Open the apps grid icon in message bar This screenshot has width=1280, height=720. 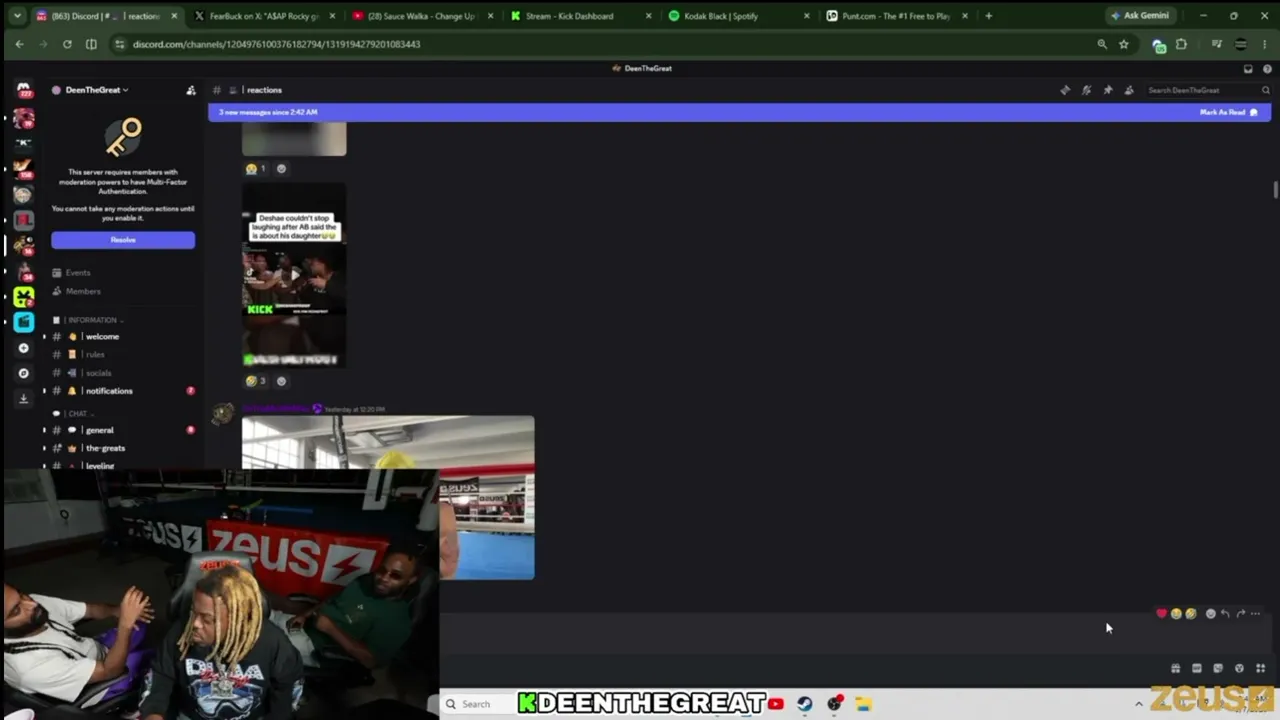[1261, 669]
